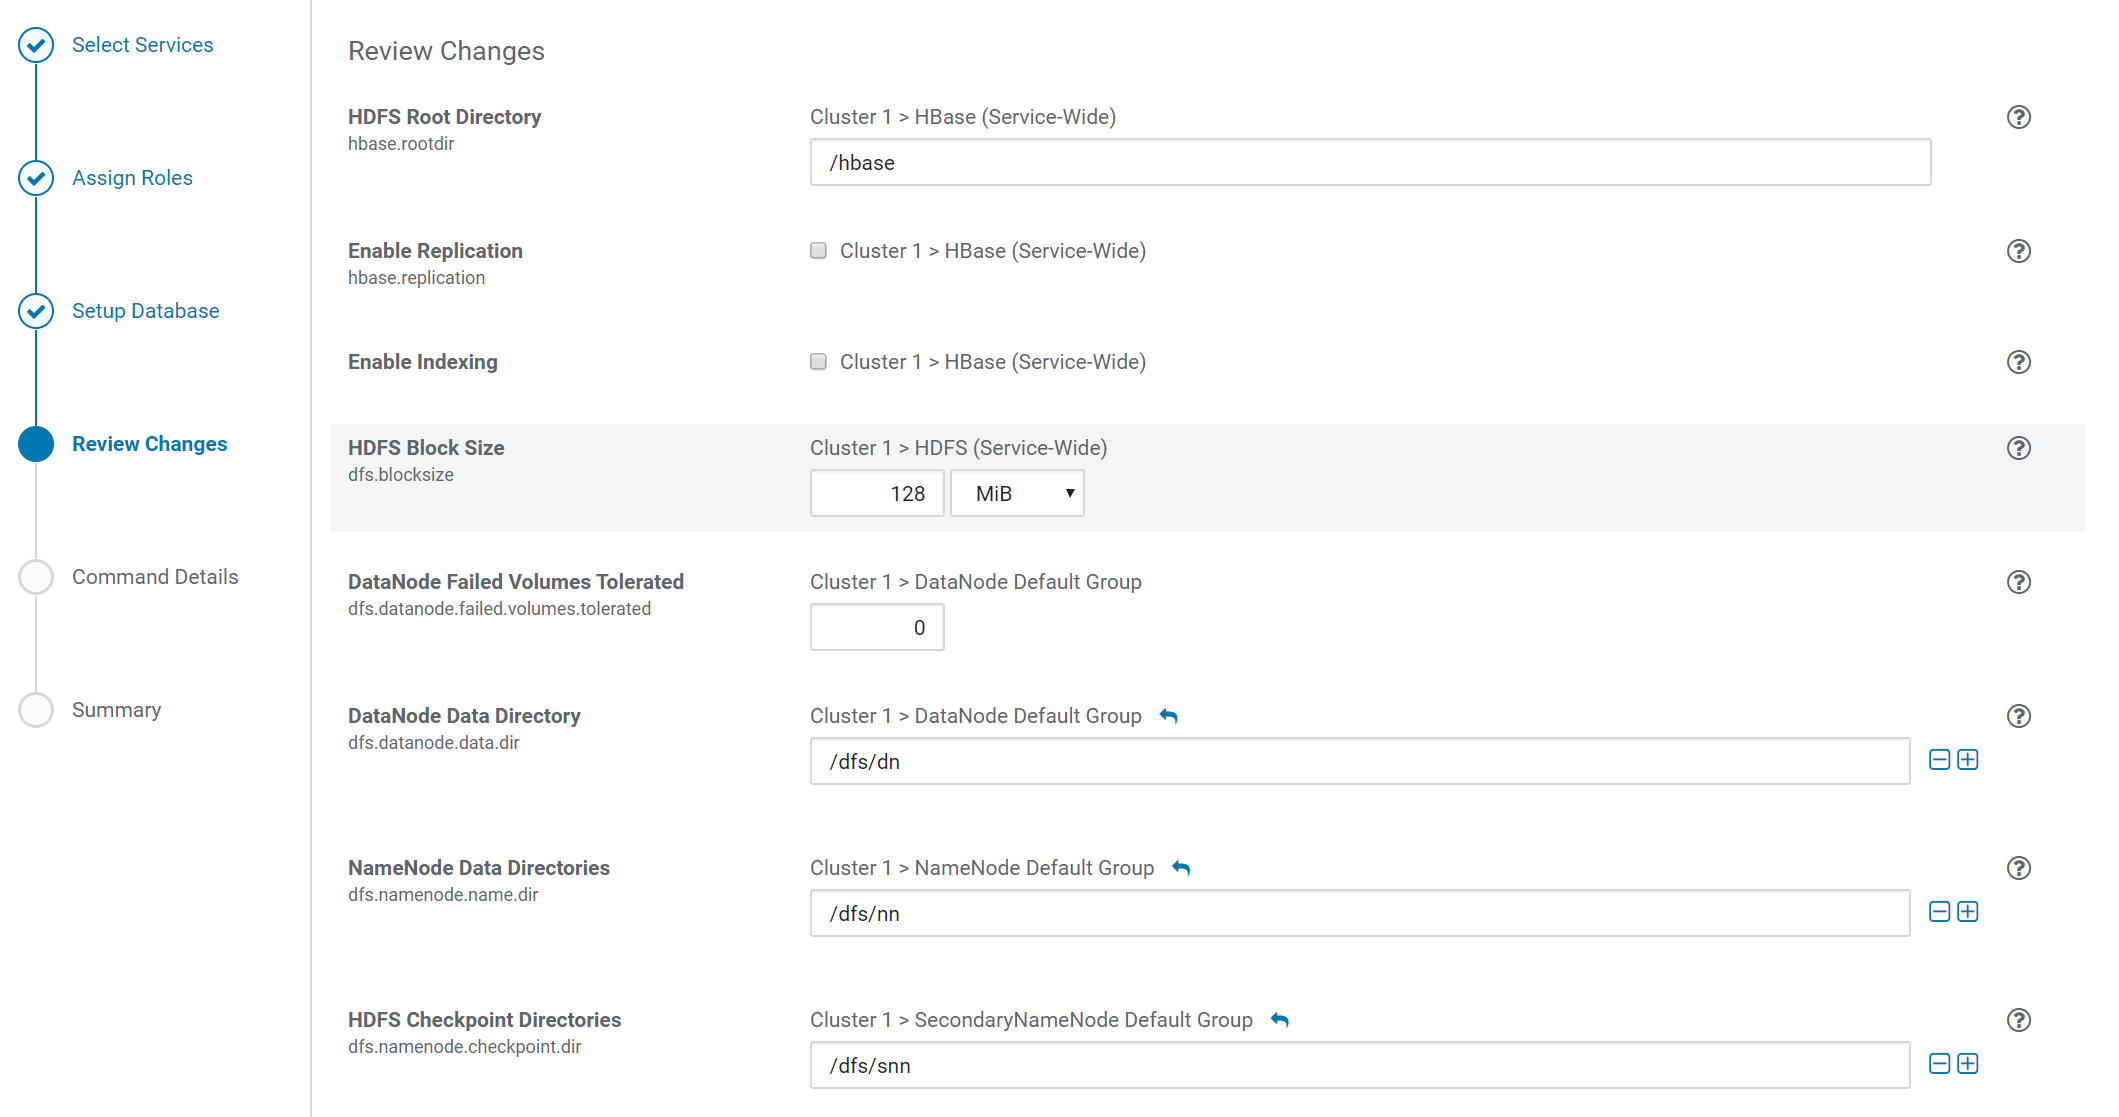Revert HDFS Checkpoint Directories value
The height and width of the screenshot is (1117, 2119).
click(x=1279, y=1020)
